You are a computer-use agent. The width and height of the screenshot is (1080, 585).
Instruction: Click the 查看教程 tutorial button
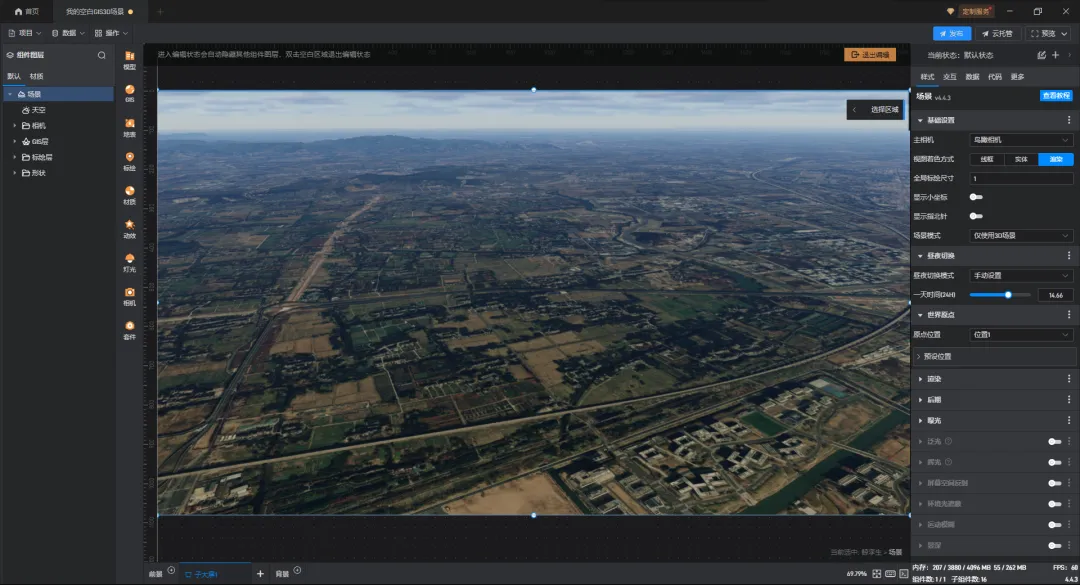pos(1056,96)
